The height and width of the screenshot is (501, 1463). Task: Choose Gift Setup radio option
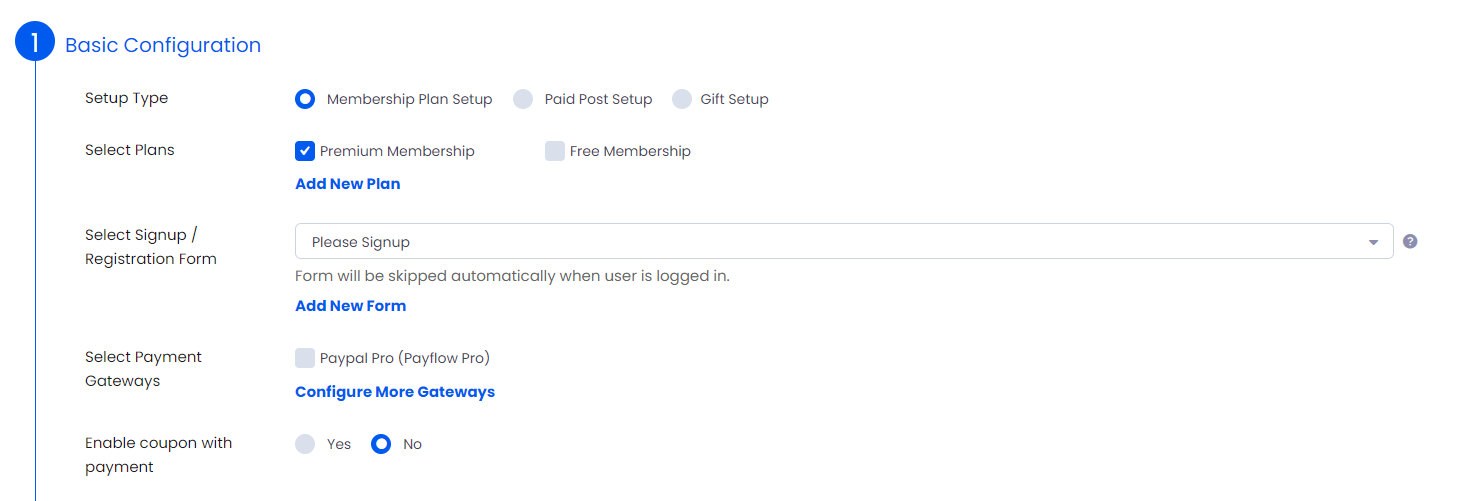pos(682,99)
